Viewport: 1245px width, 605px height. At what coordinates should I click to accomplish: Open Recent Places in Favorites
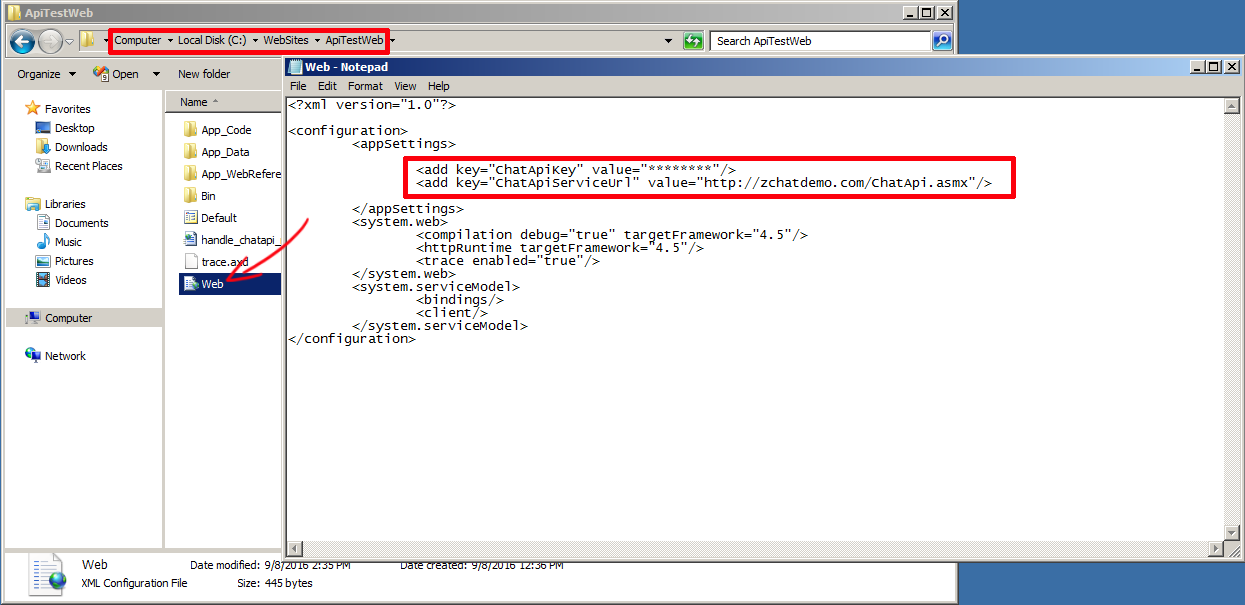pos(88,166)
